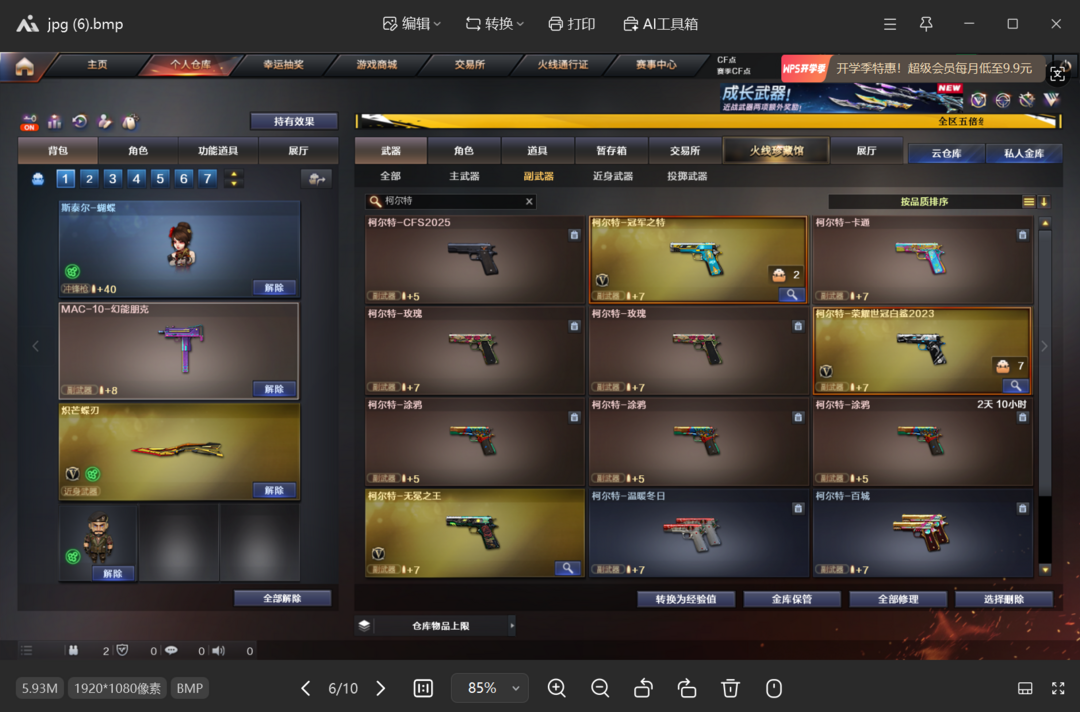Click the 转换为经验值 button

686,598
